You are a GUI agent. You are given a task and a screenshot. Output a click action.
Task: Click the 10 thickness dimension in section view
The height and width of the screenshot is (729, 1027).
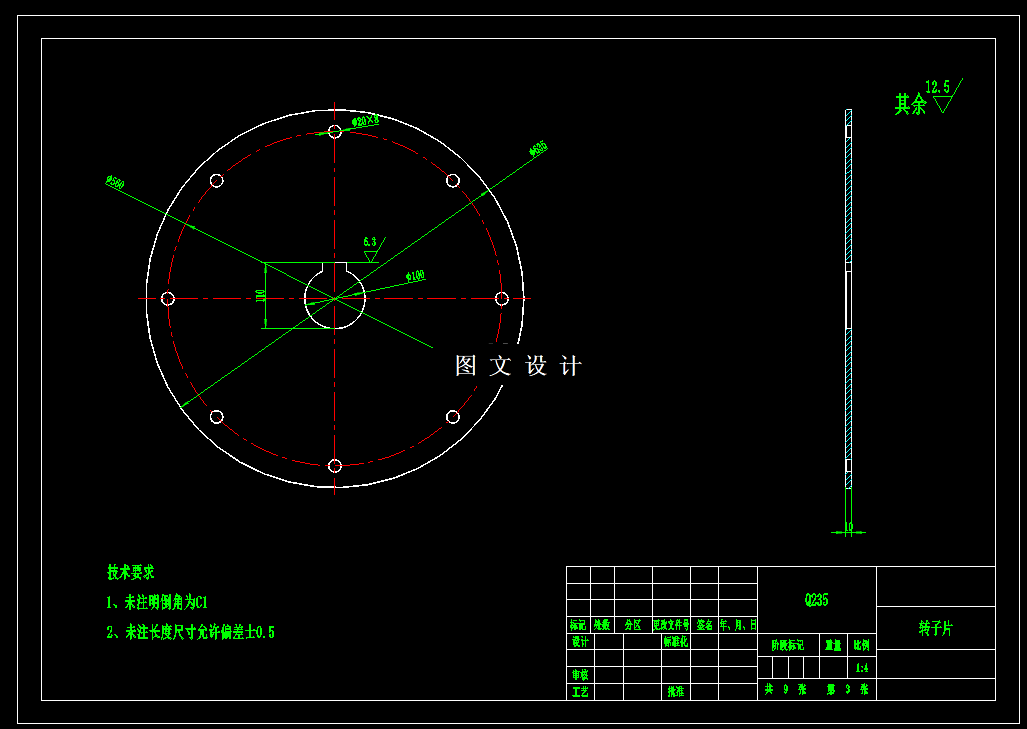click(848, 527)
